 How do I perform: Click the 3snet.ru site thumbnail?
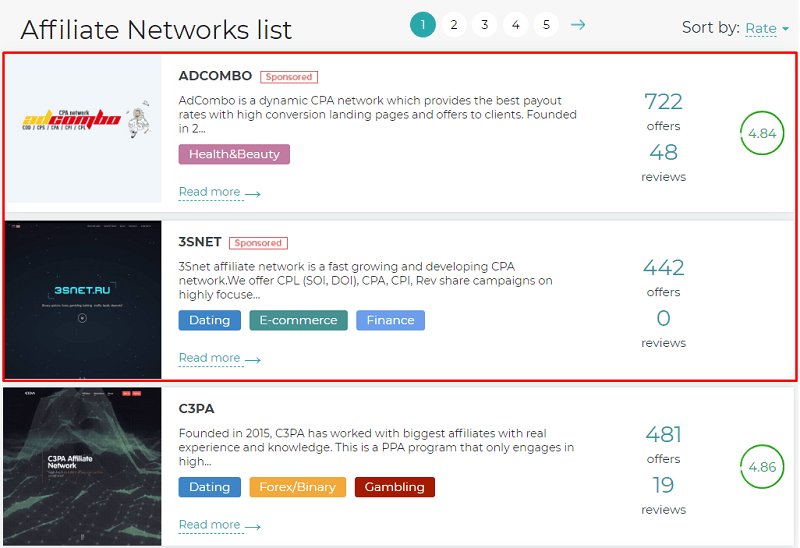[x=83, y=300]
